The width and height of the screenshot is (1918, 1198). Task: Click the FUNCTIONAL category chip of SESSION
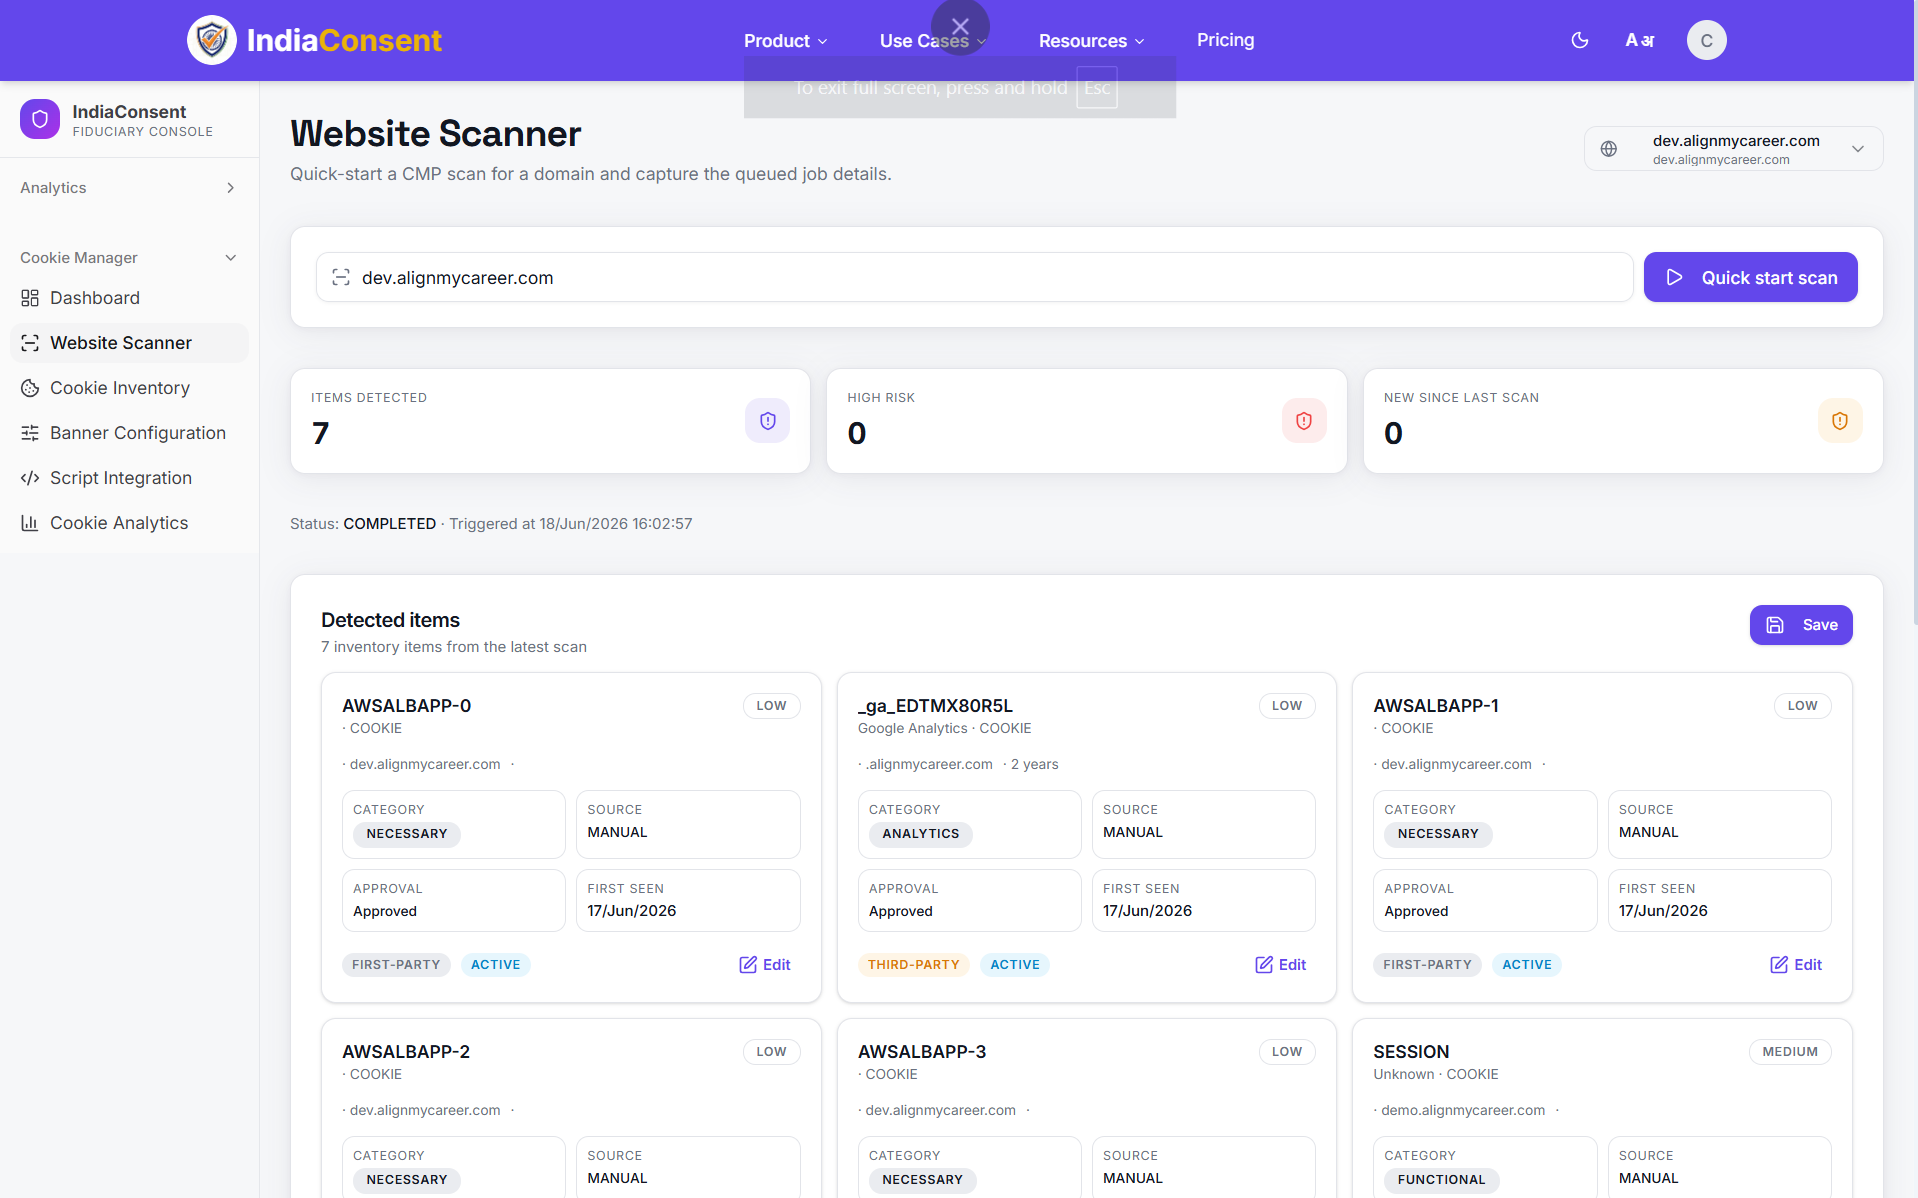[x=1442, y=1180]
